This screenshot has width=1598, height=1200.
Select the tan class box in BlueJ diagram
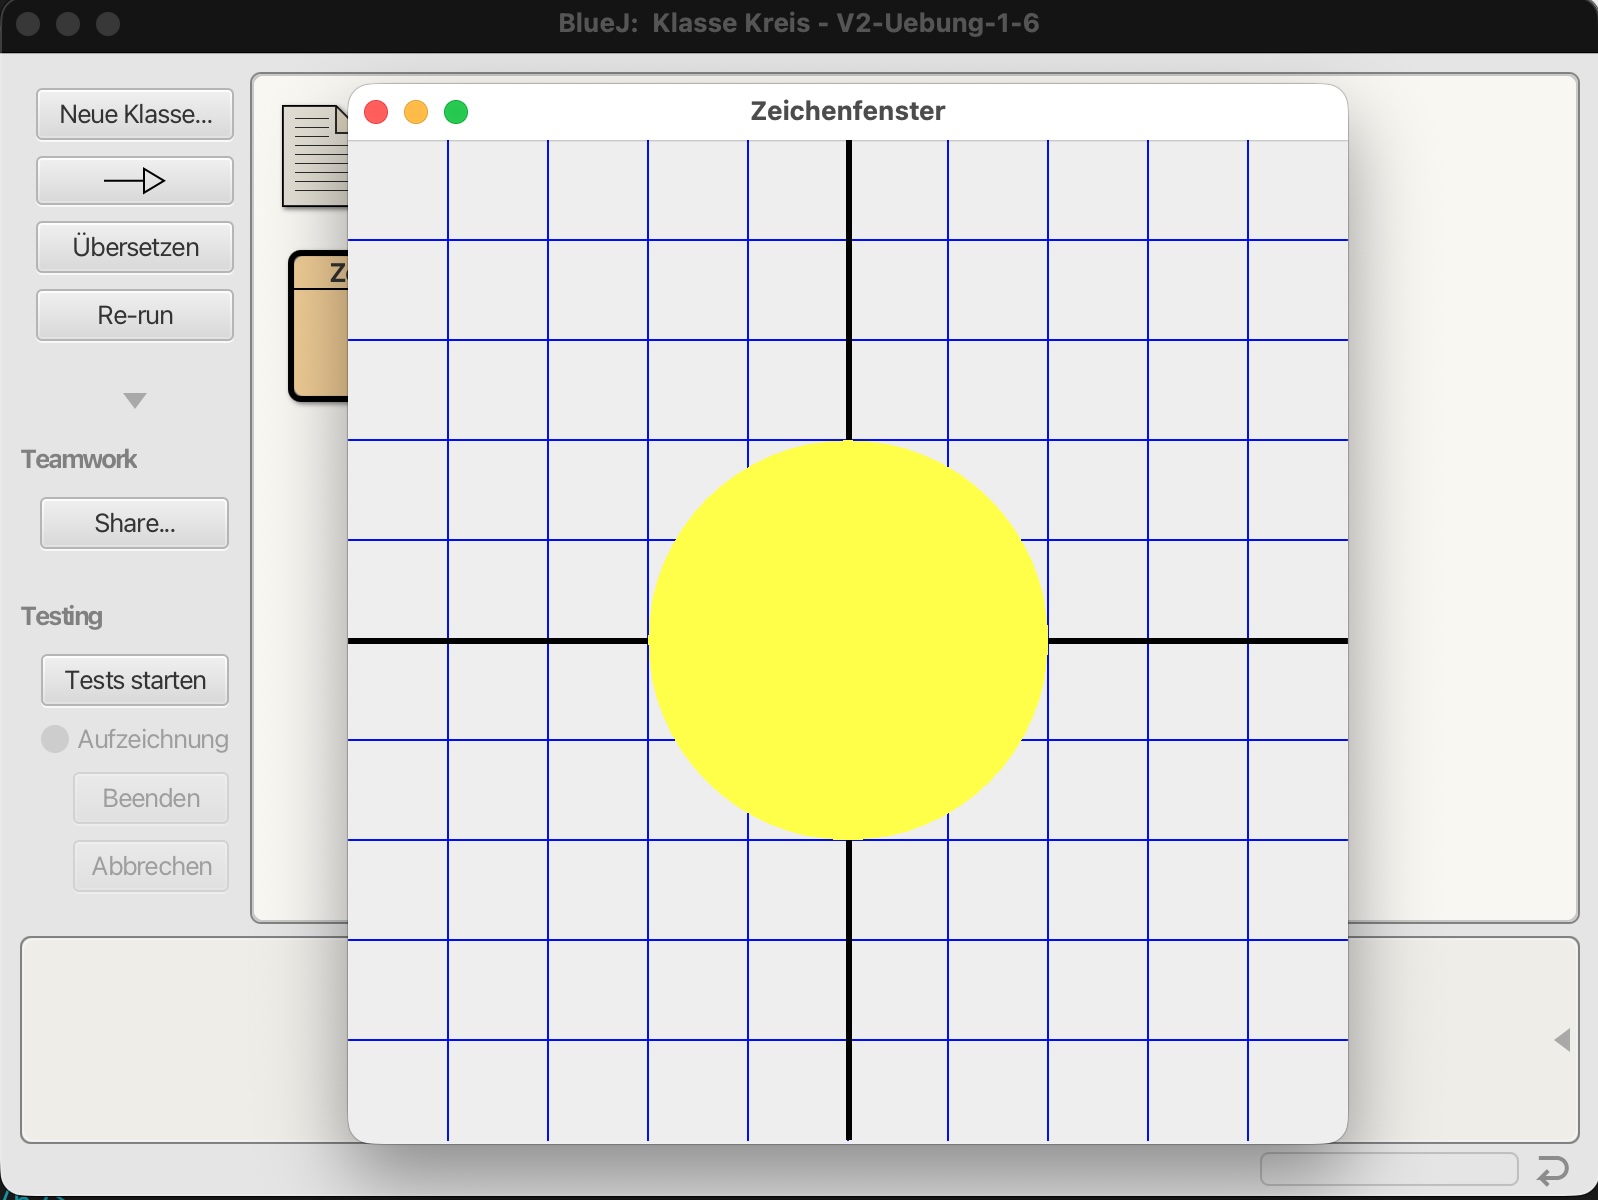318,326
